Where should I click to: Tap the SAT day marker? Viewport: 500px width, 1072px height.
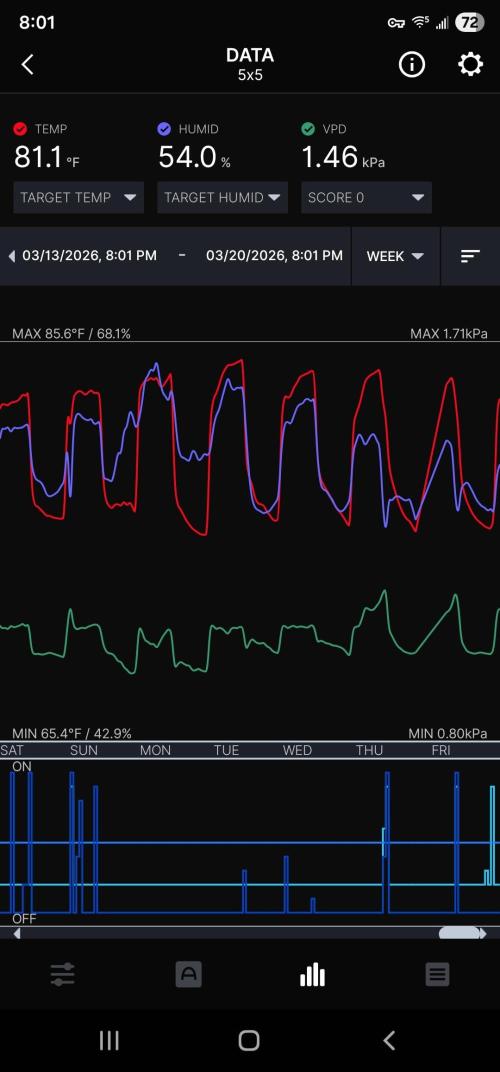point(12,750)
